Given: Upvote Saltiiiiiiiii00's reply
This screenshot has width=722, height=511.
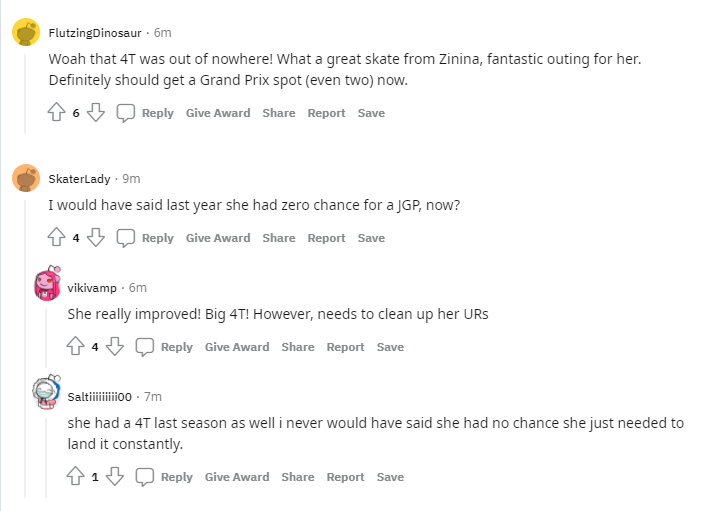Looking at the screenshot, I should (x=76, y=477).
